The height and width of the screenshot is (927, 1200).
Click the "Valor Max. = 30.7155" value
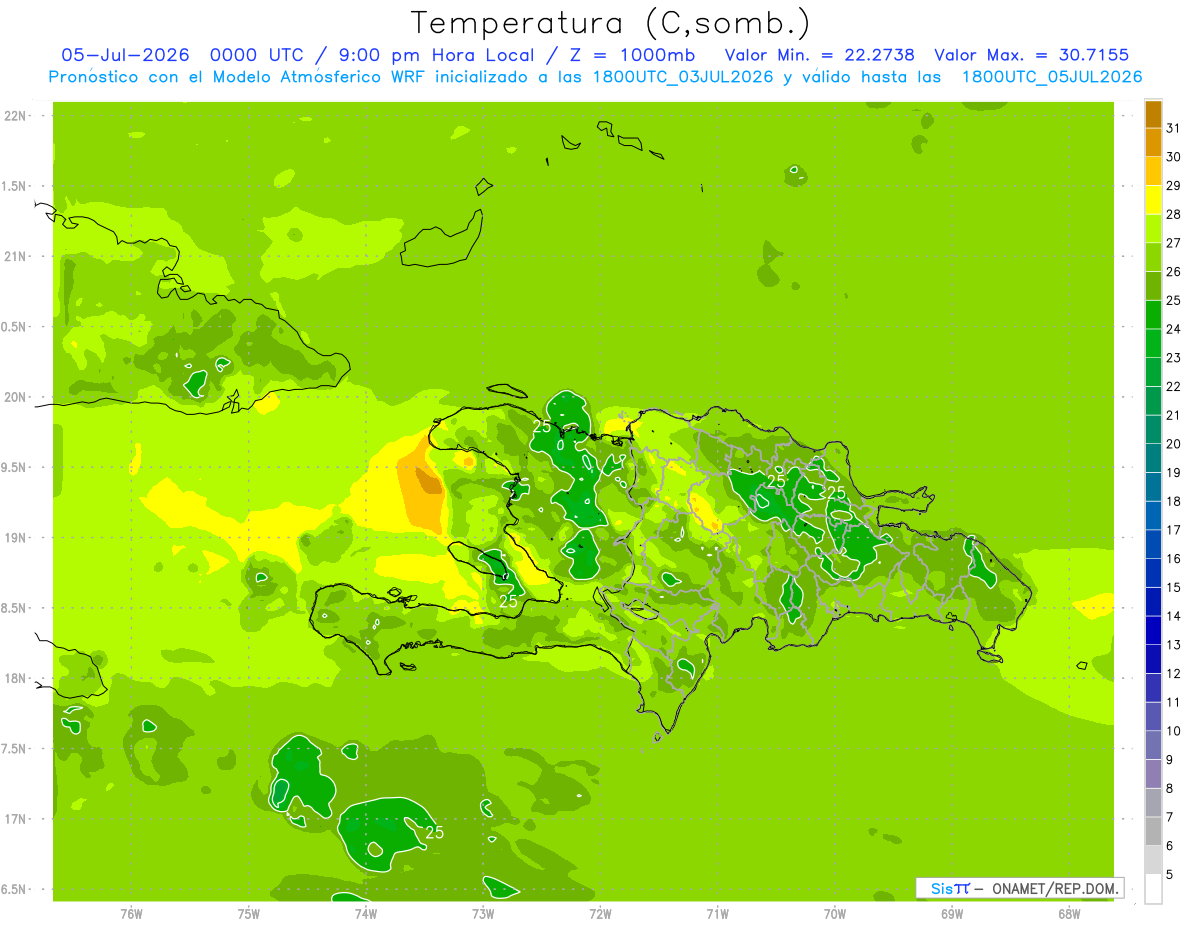pos(1031,55)
